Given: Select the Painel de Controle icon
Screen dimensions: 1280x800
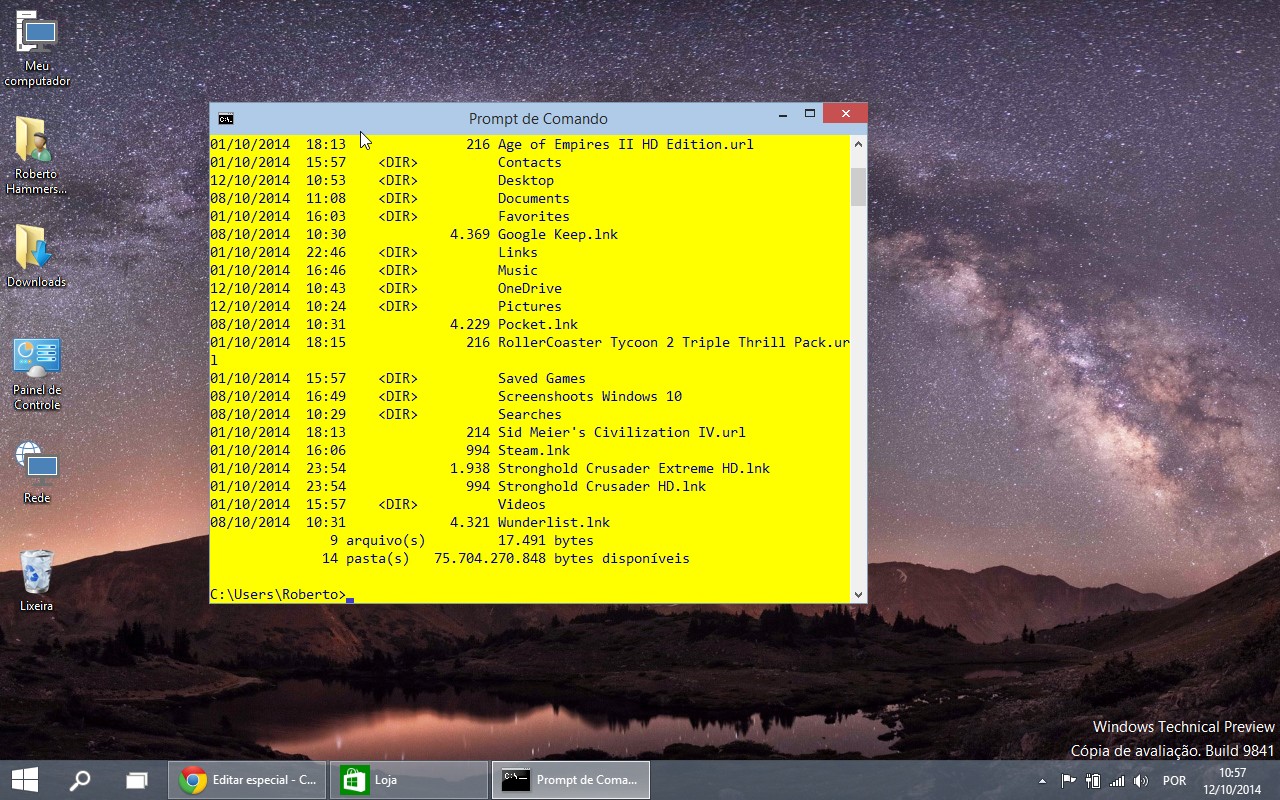Looking at the screenshot, I should (37, 374).
